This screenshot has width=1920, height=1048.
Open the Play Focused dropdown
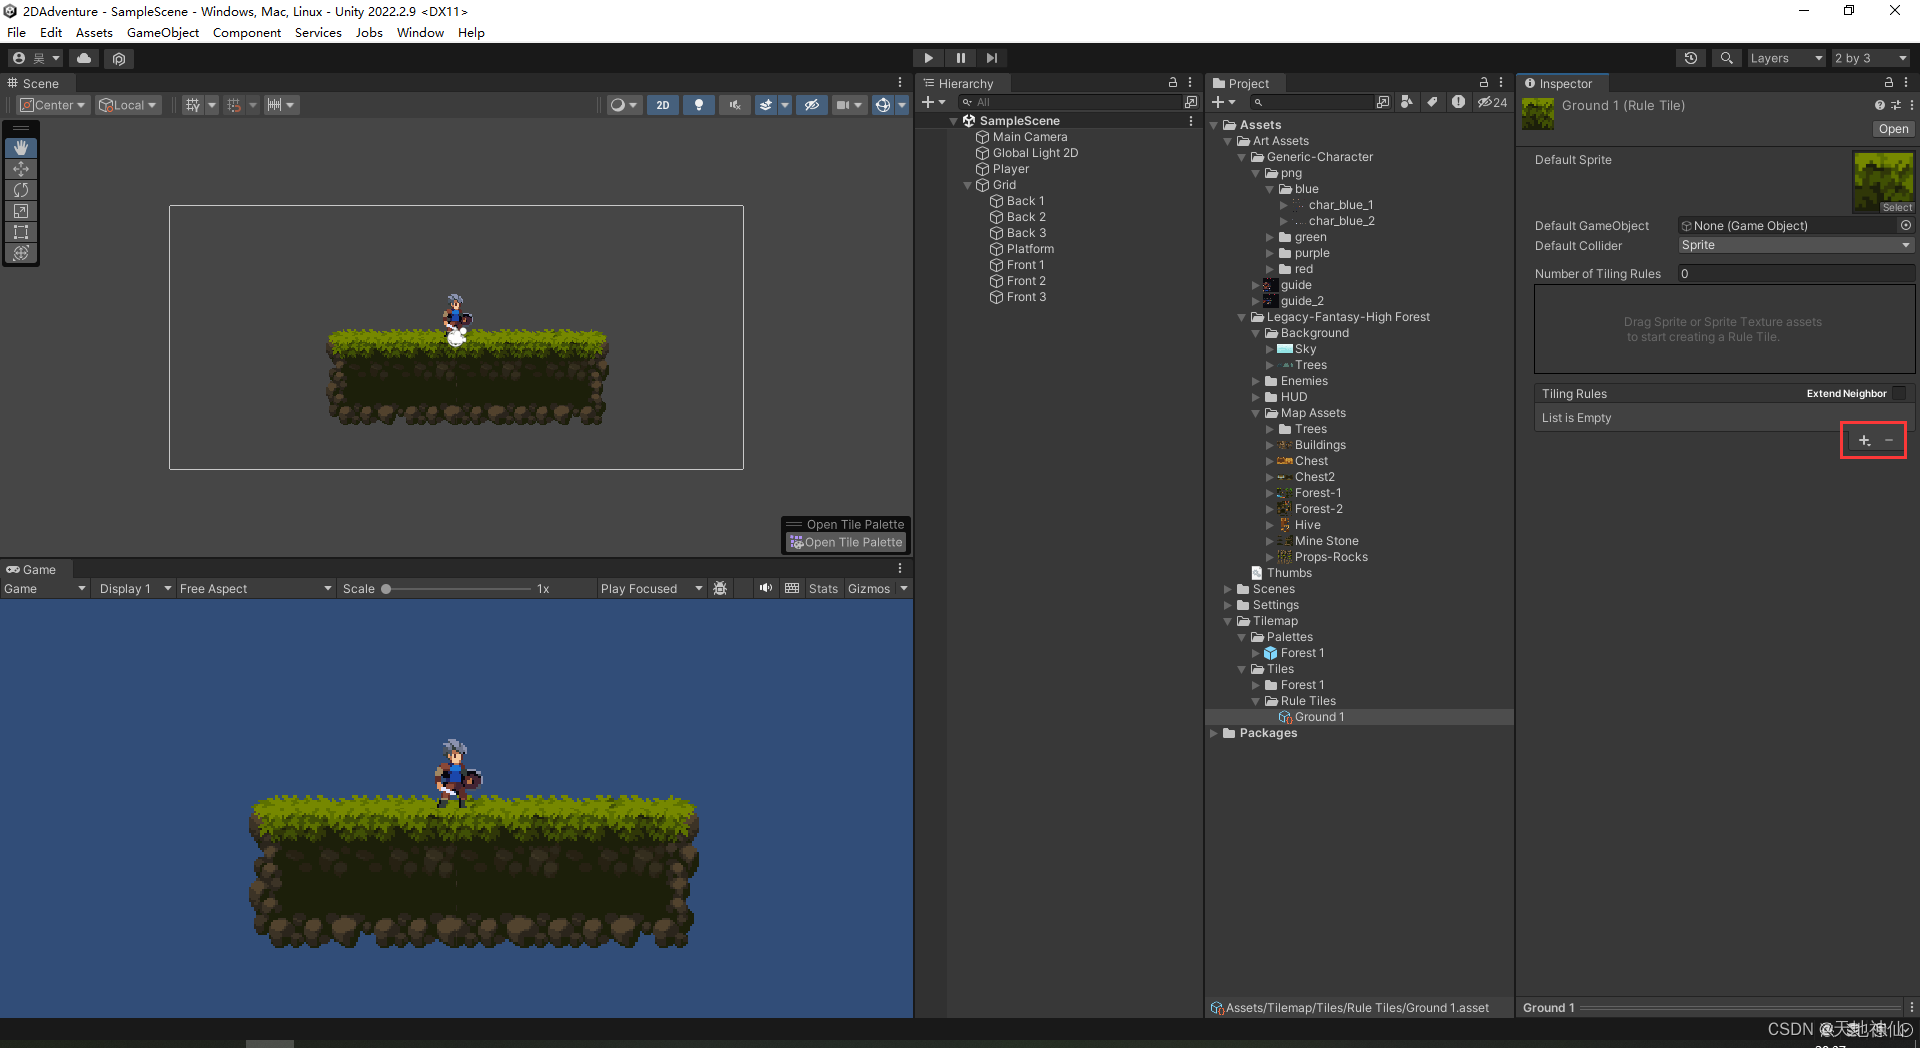[651, 589]
